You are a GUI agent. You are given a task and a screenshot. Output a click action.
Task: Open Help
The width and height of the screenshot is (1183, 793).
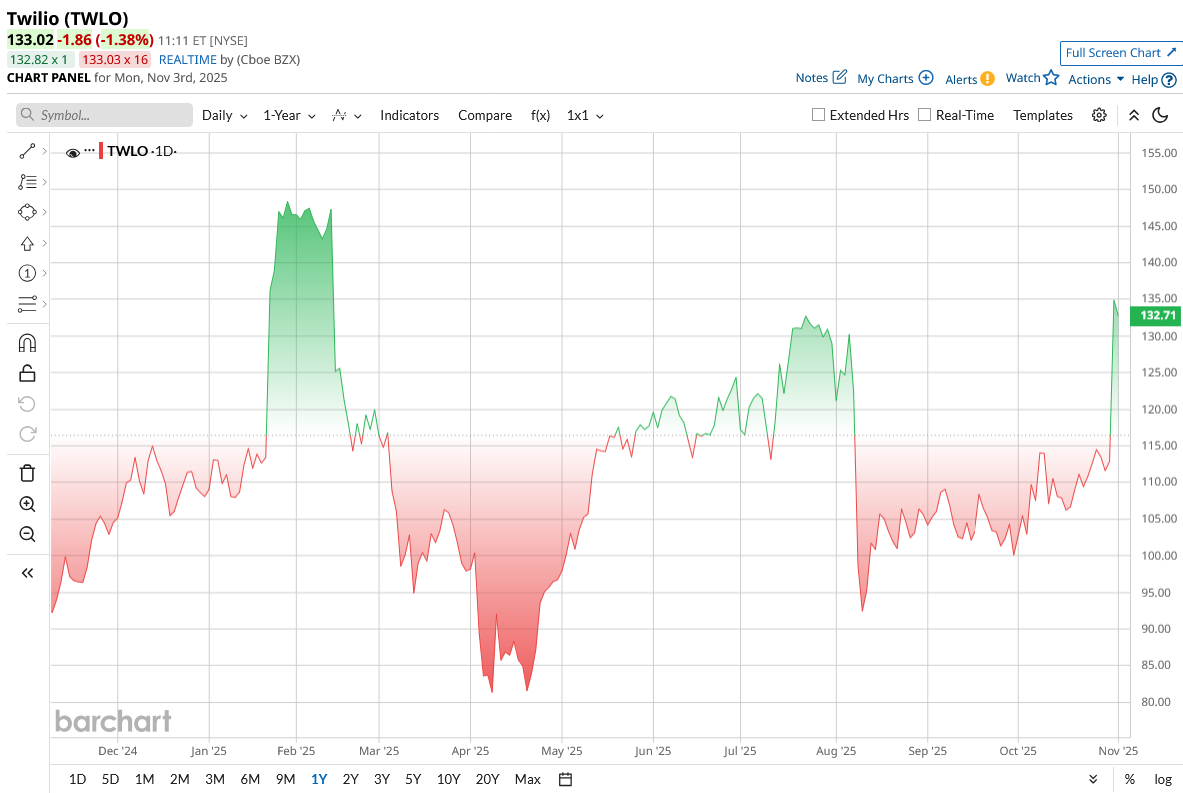(x=1154, y=79)
